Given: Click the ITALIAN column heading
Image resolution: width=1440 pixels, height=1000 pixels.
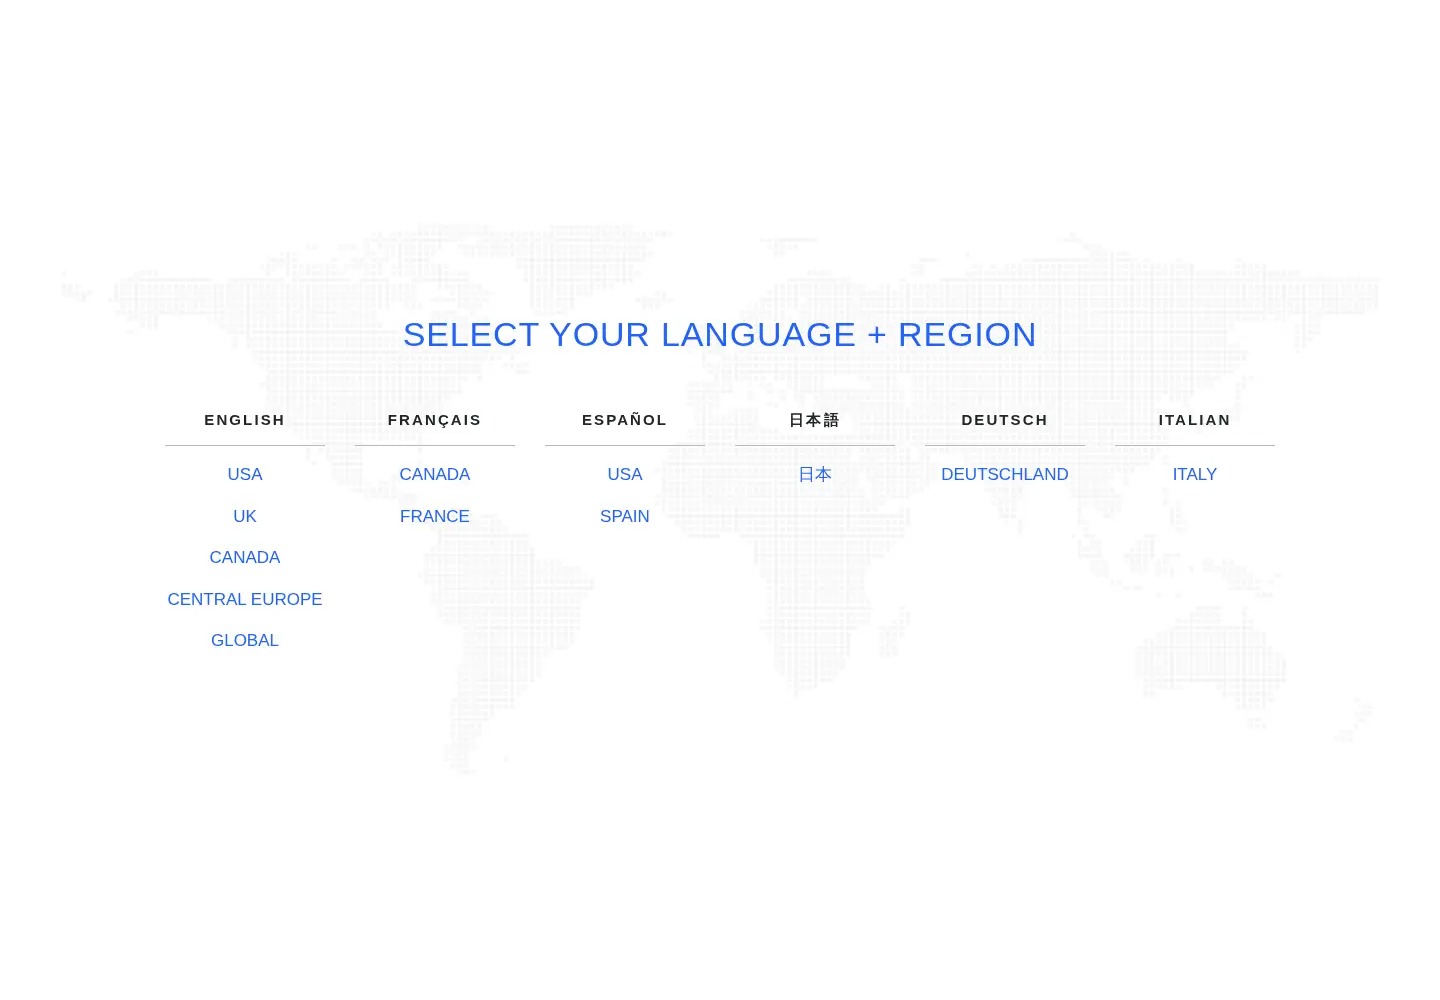Looking at the screenshot, I should click(1195, 420).
